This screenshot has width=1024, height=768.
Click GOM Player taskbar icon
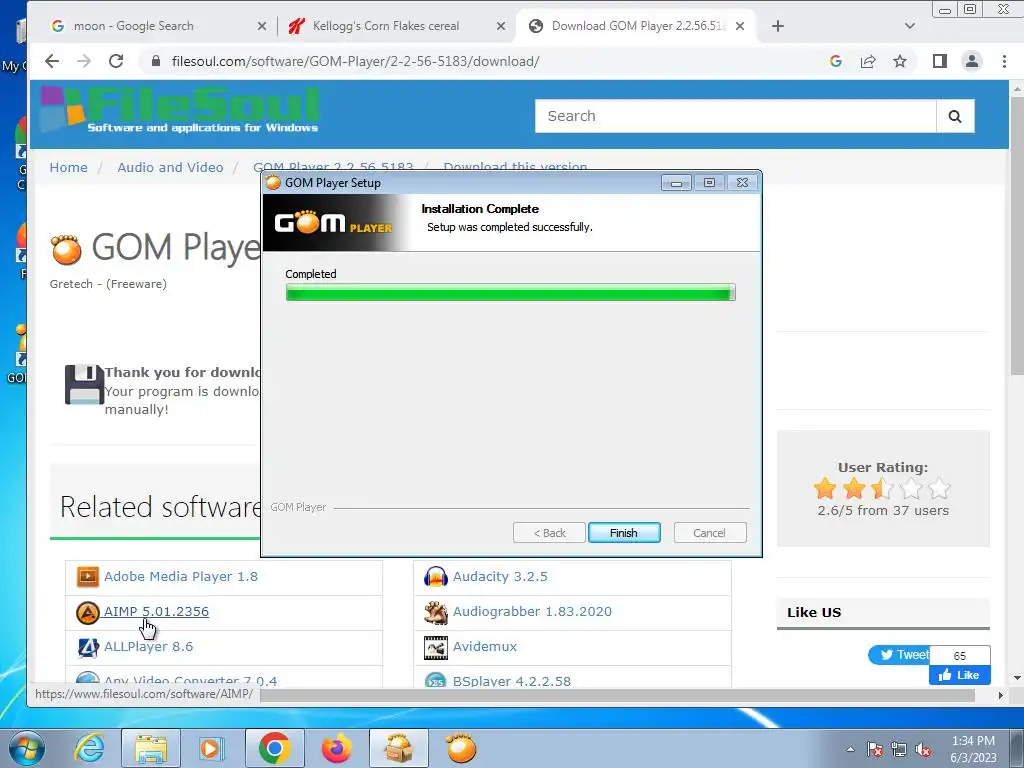[x=460, y=748]
